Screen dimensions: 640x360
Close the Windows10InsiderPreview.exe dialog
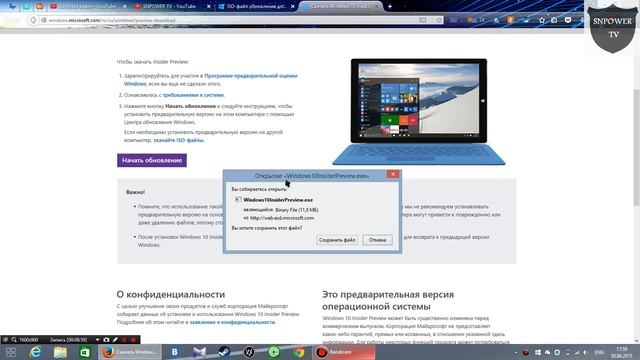(393, 174)
